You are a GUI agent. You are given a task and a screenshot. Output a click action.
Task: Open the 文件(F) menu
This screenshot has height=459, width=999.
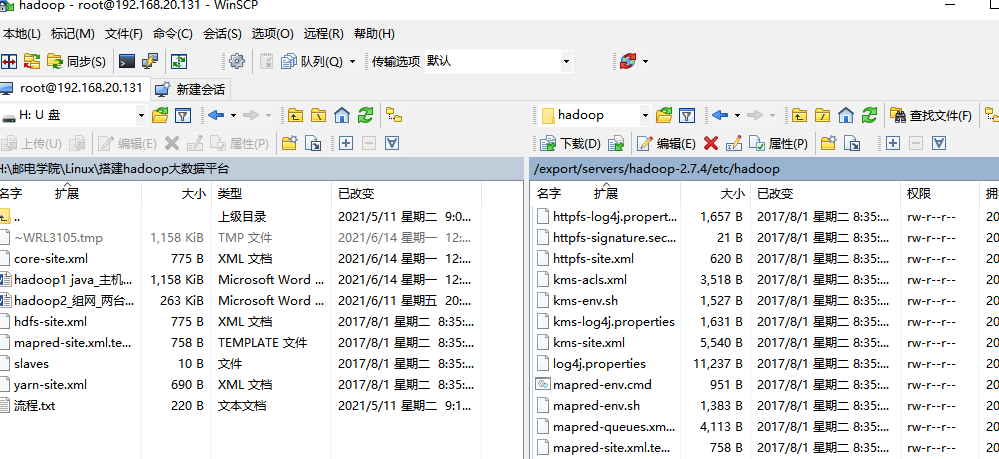(124, 34)
